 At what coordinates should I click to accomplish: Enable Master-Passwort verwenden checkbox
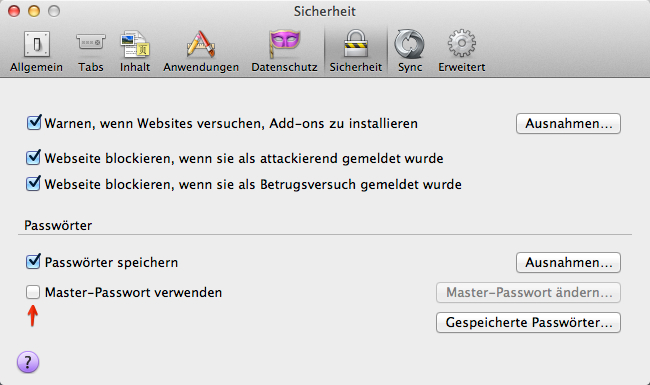click(33, 292)
